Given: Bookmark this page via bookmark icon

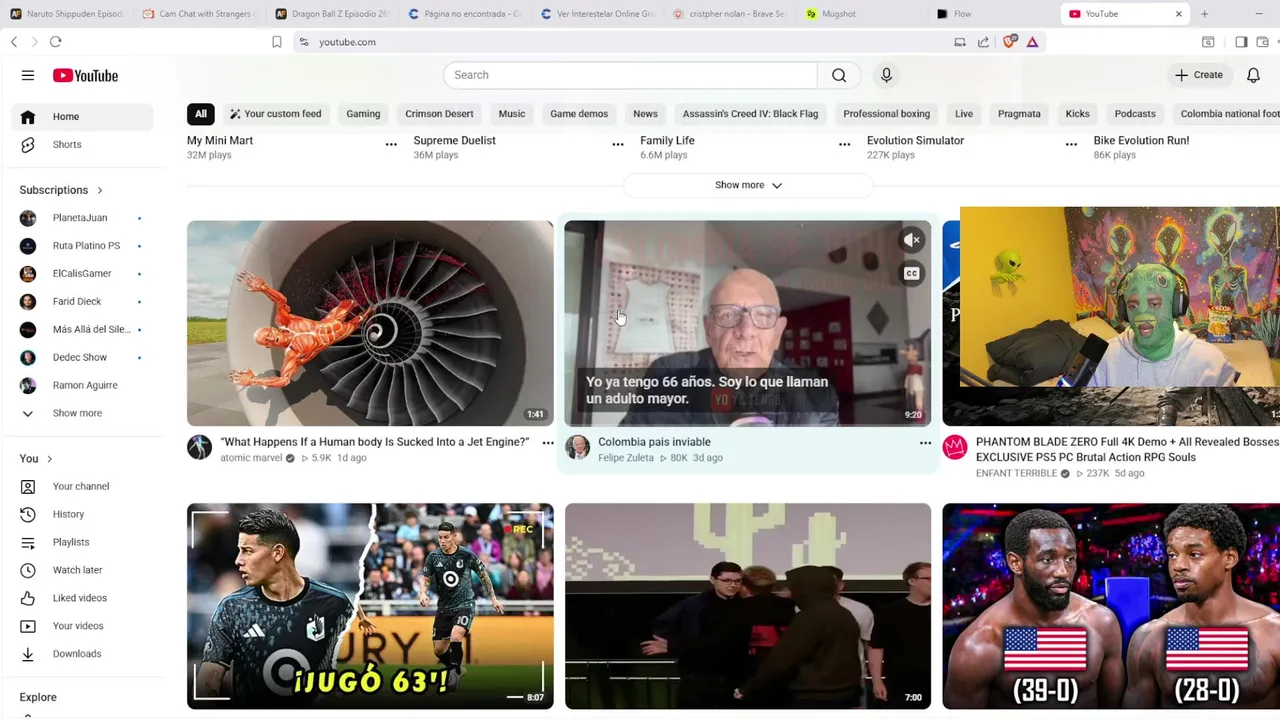Looking at the screenshot, I should click(x=277, y=42).
